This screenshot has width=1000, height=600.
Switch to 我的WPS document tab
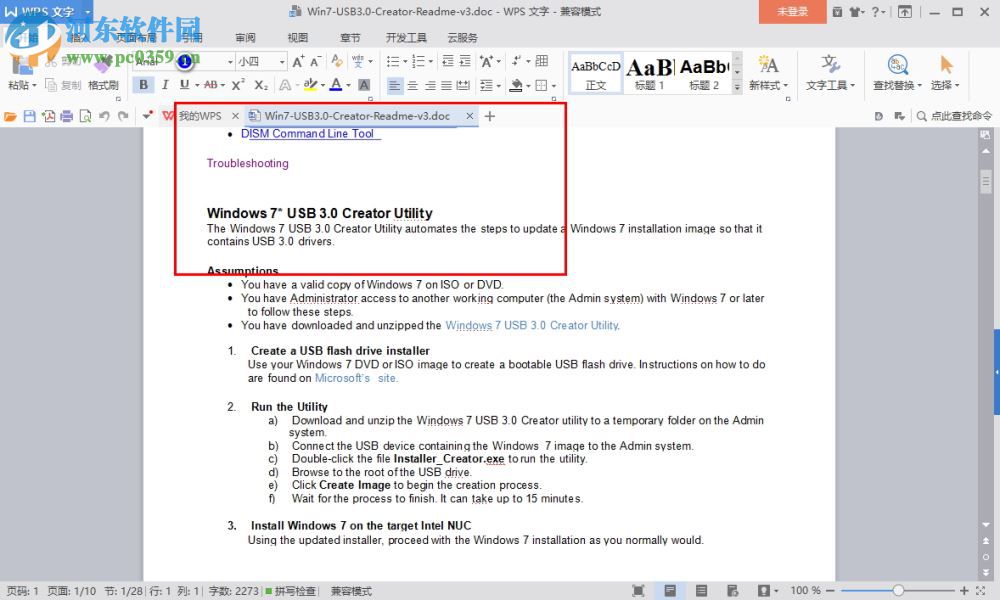point(200,116)
